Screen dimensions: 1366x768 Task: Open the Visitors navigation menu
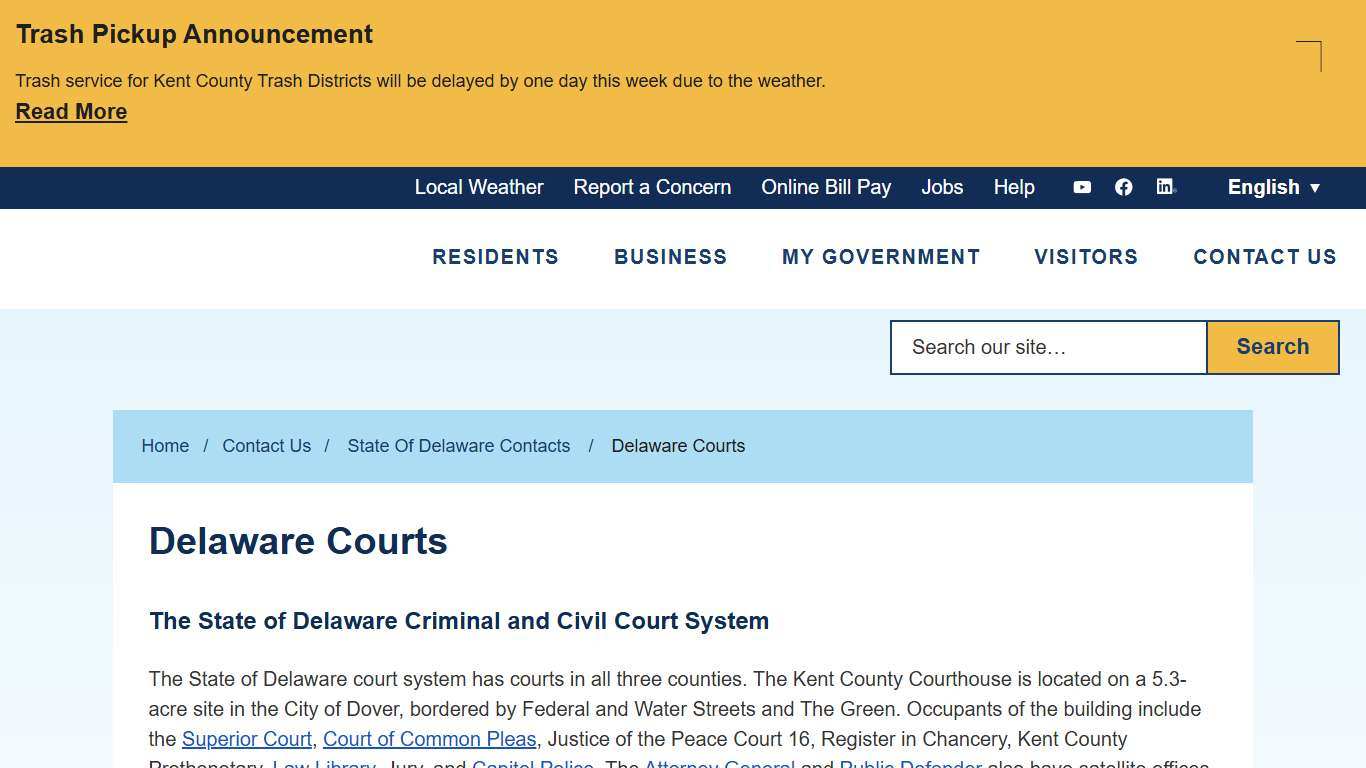1086,257
